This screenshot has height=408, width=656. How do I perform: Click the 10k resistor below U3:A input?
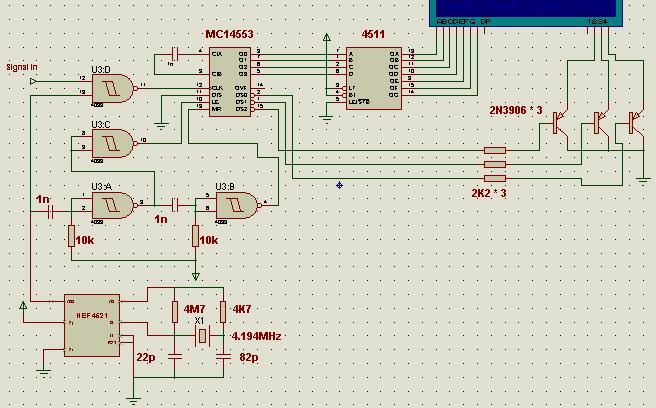[71, 236]
